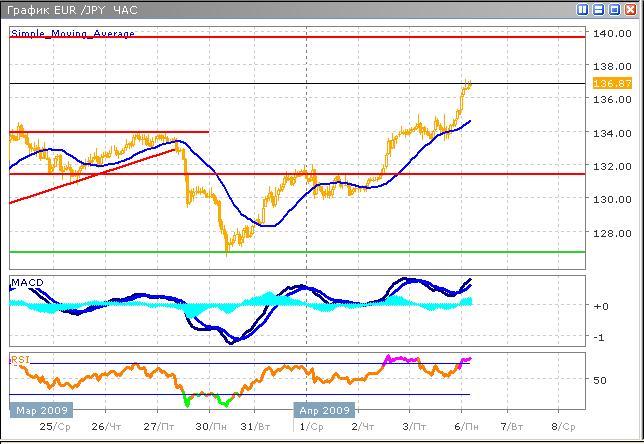Select the Simple_Moving_Average indicator label
644x444 pixels.
[x=72, y=33]
